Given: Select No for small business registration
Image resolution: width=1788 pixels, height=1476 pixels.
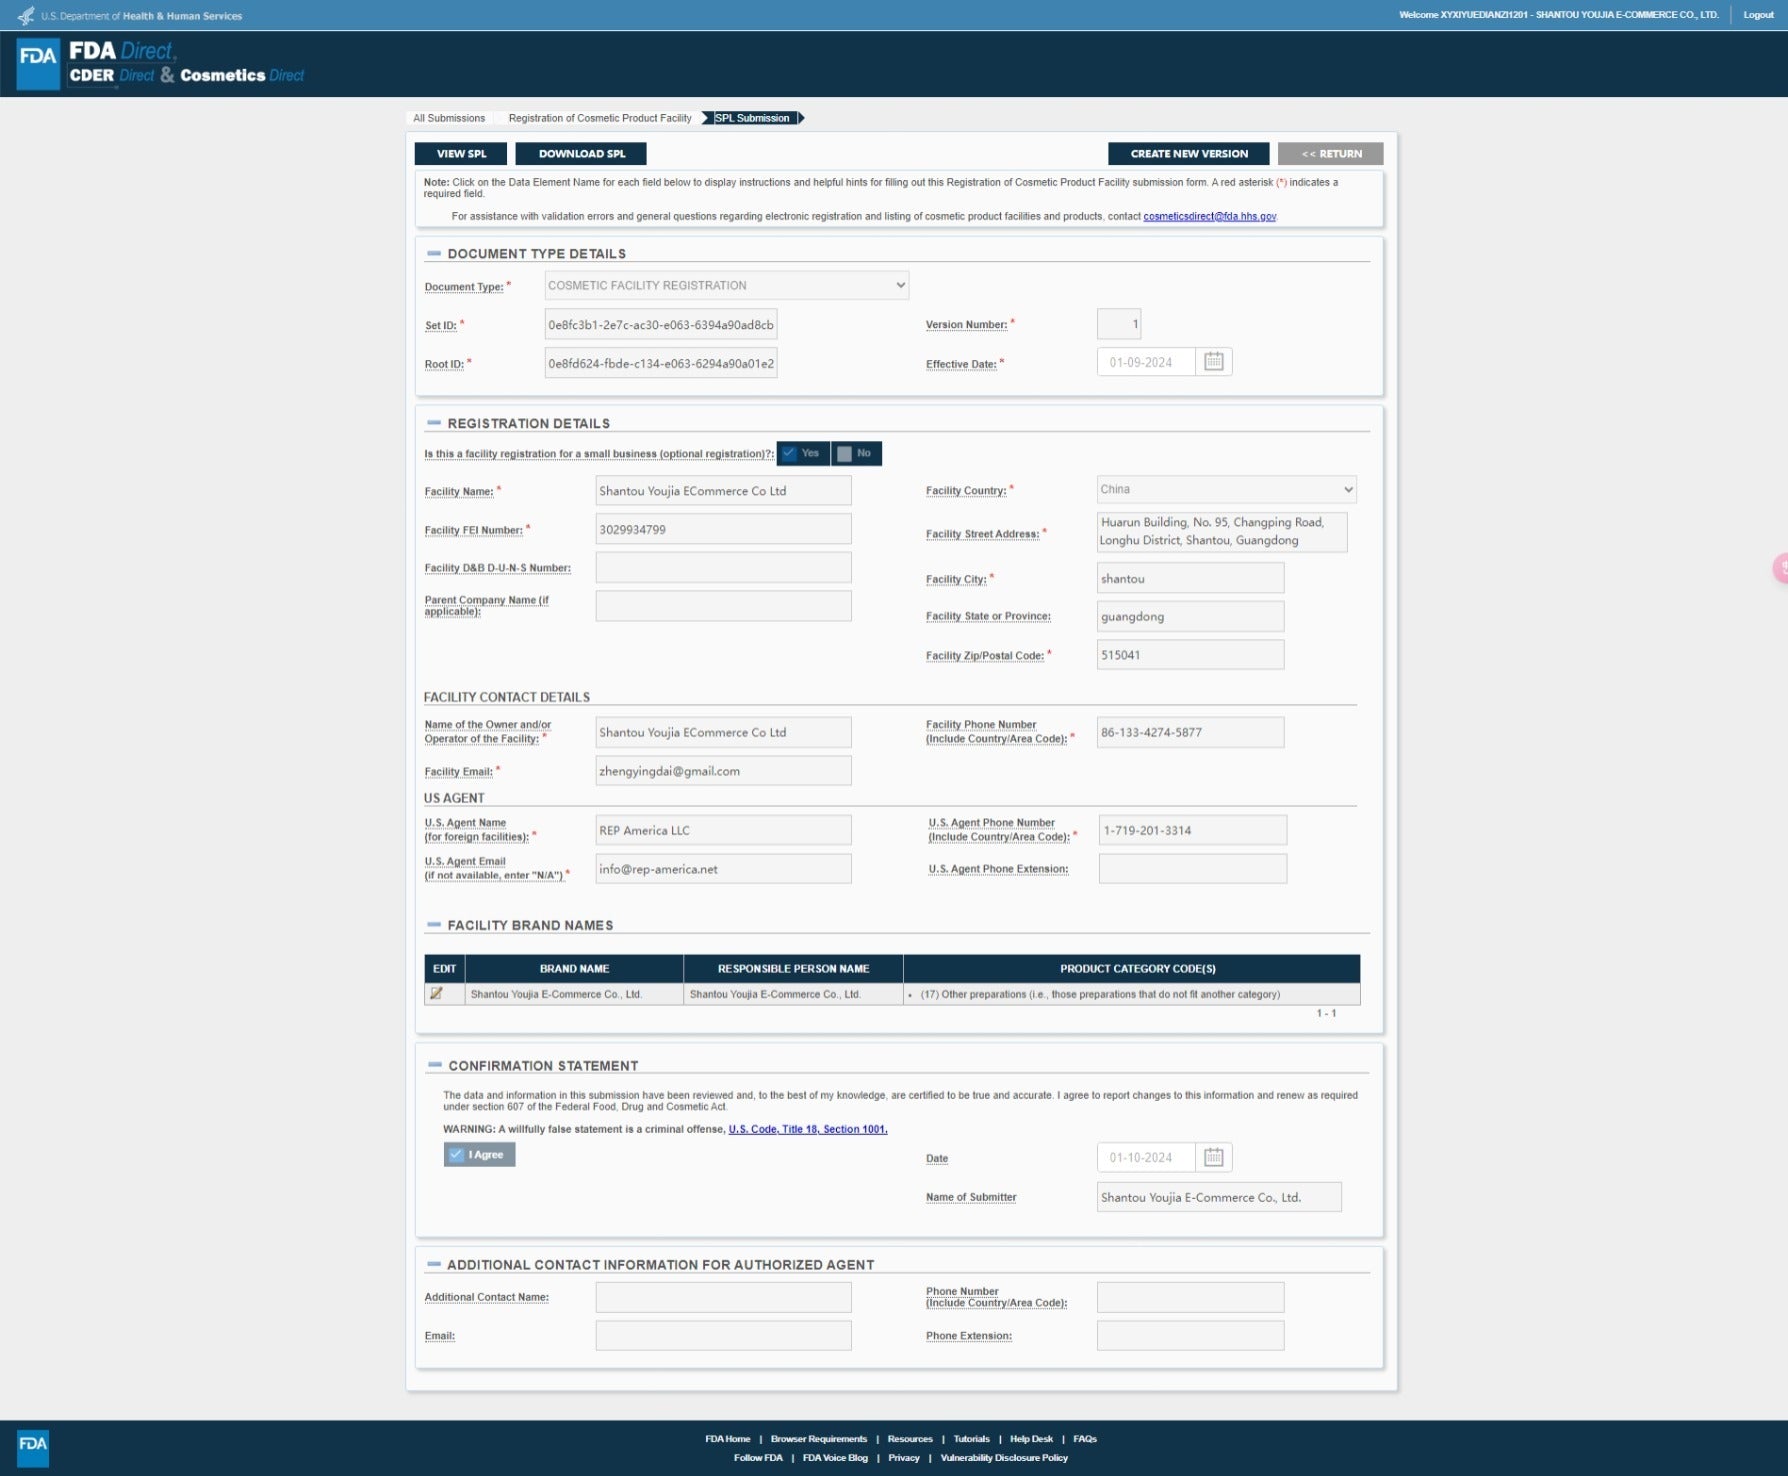Looking at the screenshot, I should pyautogui.click(x=855, y=454).
